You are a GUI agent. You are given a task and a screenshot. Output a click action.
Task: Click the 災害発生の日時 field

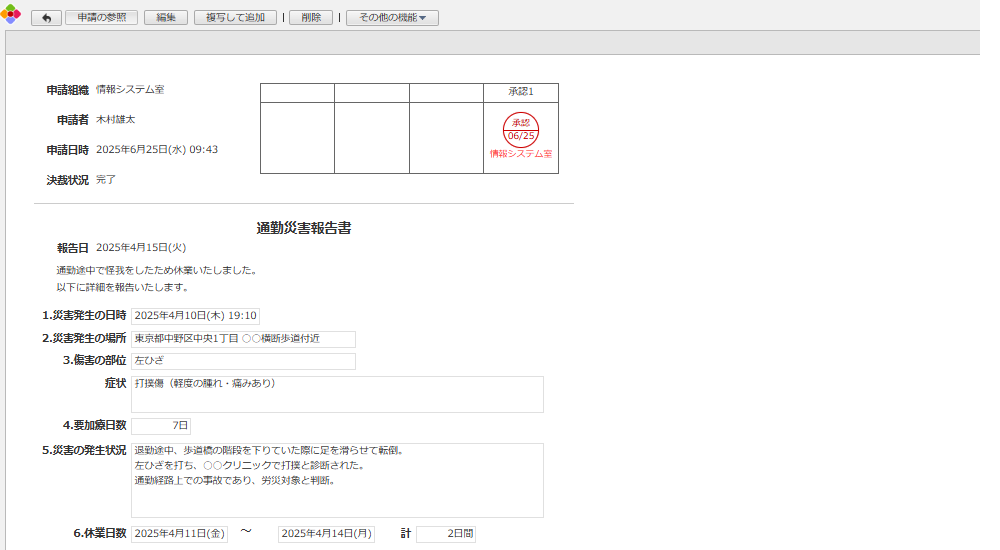(x=196, y=316)
